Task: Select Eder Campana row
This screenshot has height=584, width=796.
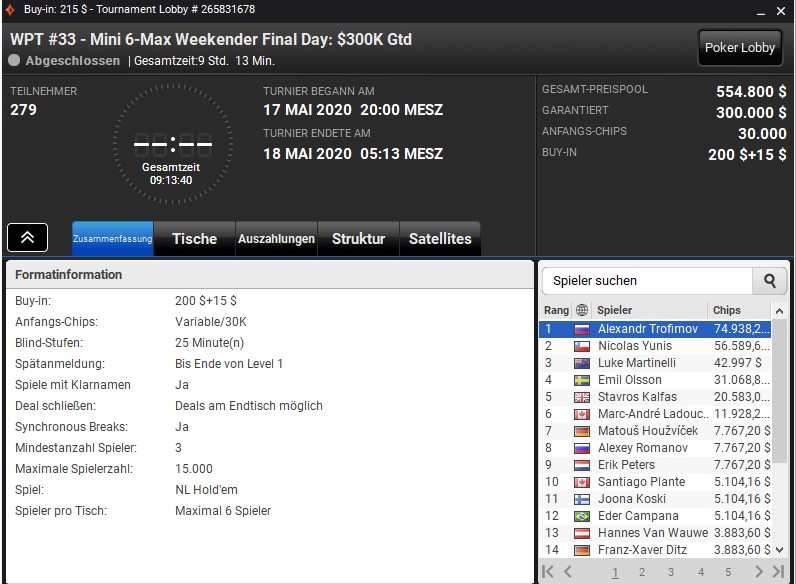Action: 655,516
